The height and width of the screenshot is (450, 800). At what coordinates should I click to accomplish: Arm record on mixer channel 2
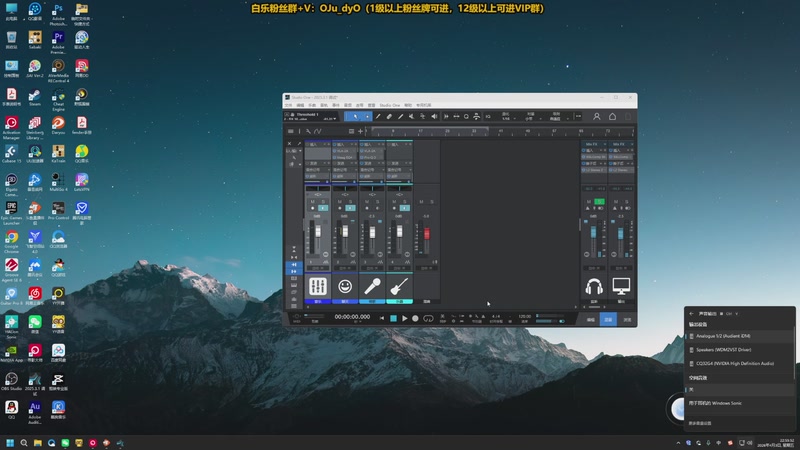tap(340, 208)
